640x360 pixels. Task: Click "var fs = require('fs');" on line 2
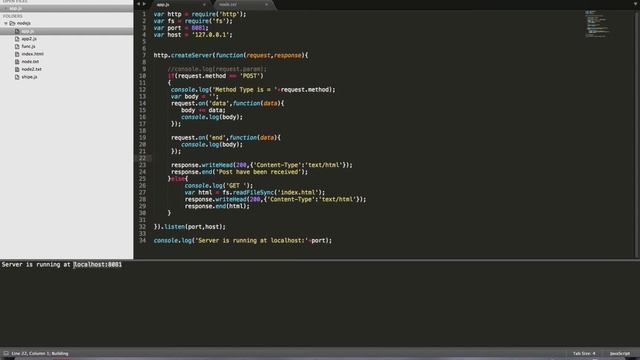(193, 21)
